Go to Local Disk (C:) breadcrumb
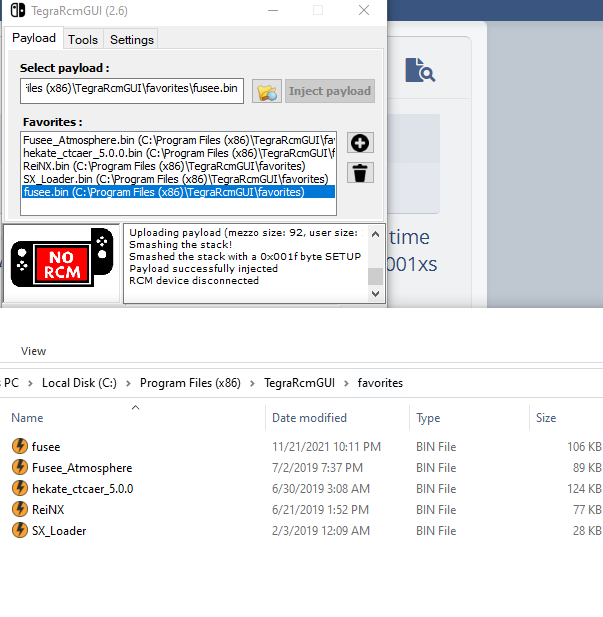 tap(79, 383)
